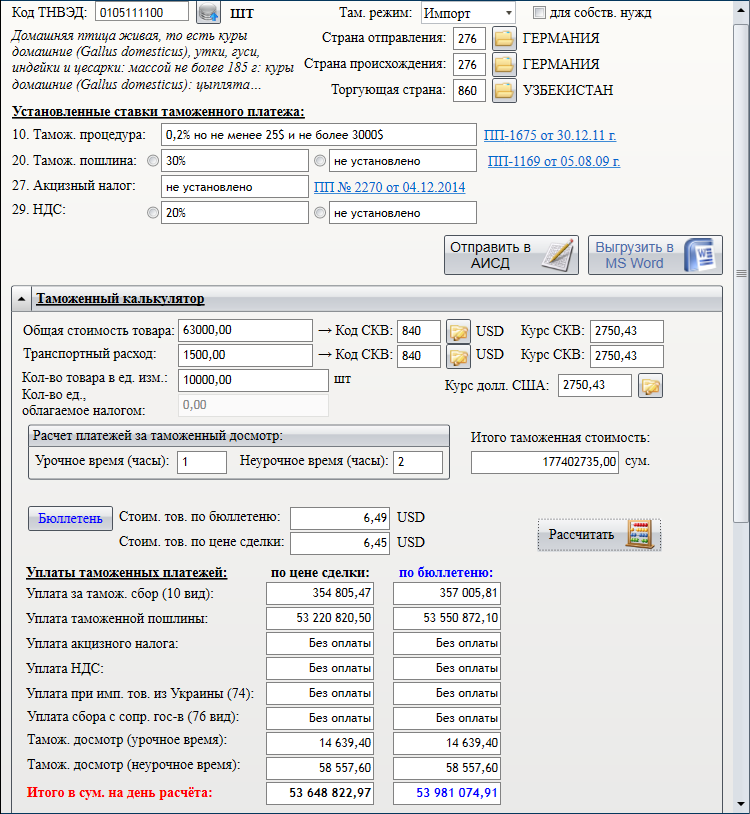Open the Курс долл. США rate picker icon
The height and width of the screenshot is (814, 750).
point(650,386)
